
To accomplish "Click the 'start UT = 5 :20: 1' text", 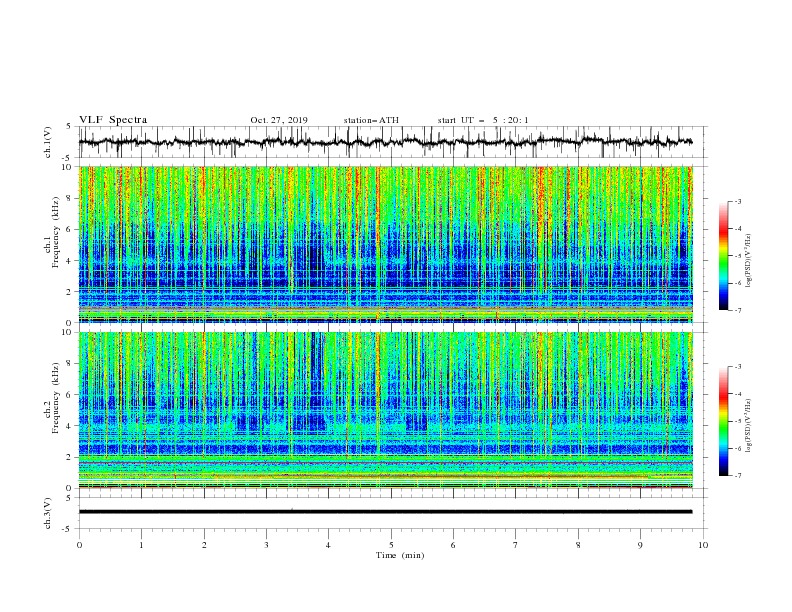I will (x=483, y=120).
